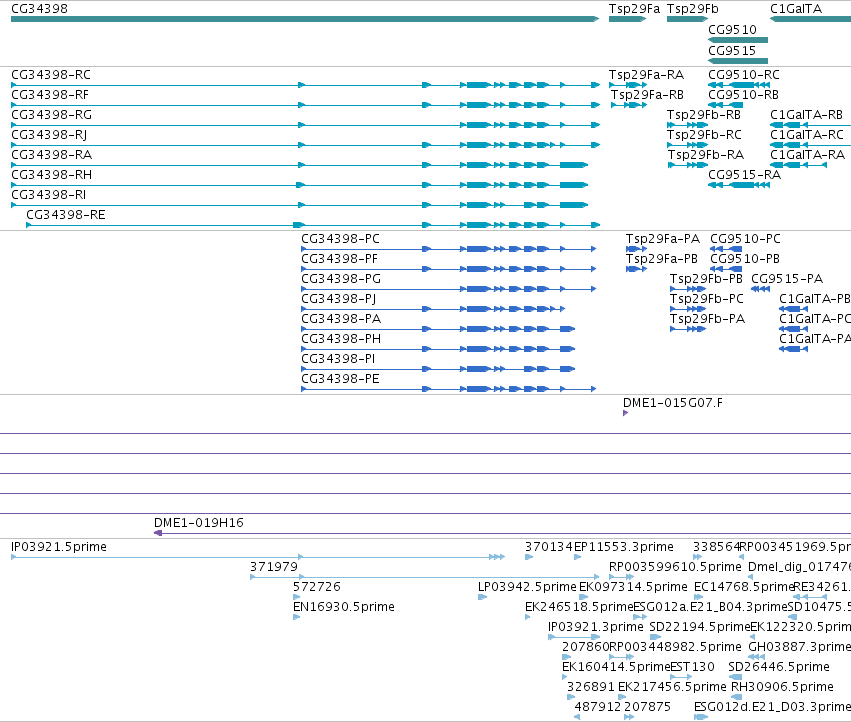The height and width of the screenshot is (722, 851).
Task: Click transcript CG34398-RC
Action: click(x=306, y=85)
